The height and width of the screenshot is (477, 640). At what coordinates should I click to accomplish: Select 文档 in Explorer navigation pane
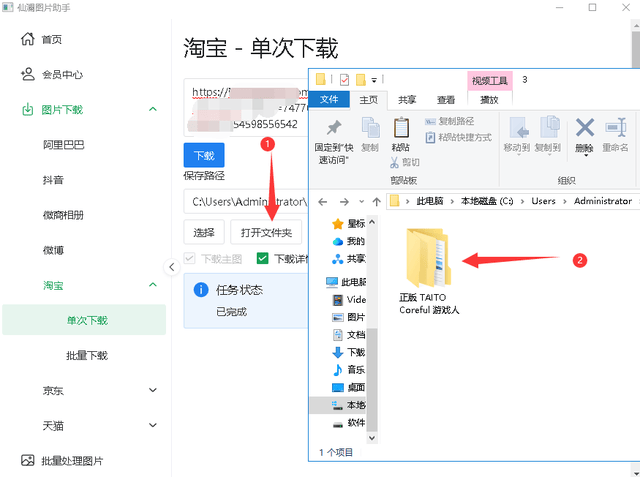349,335
